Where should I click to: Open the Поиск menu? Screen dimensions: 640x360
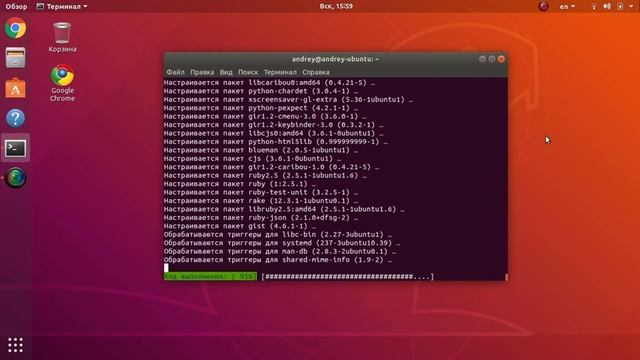[x=248, y=72]
